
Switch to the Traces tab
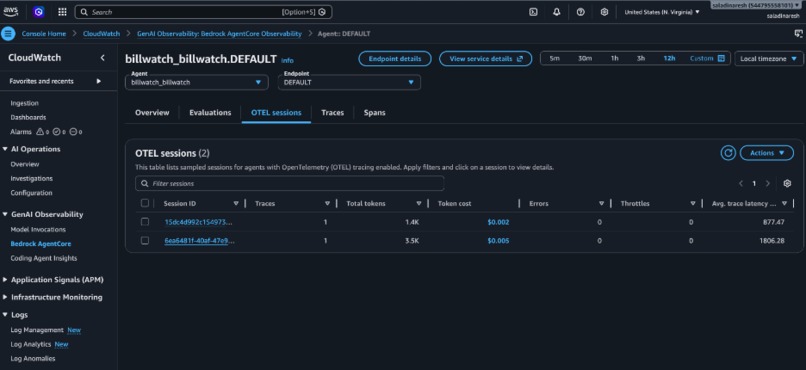tap(333, 113)
